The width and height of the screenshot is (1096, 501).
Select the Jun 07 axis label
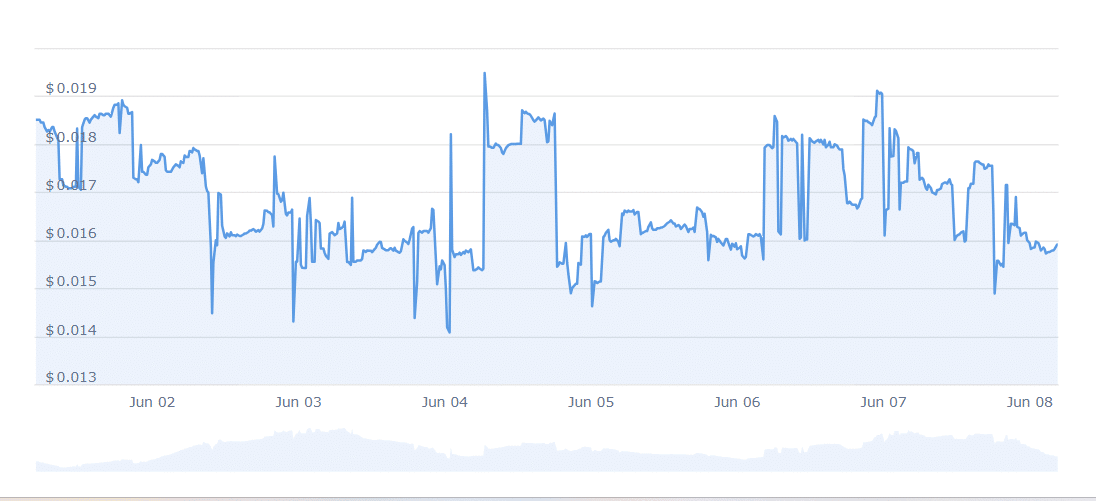point(884,403)
